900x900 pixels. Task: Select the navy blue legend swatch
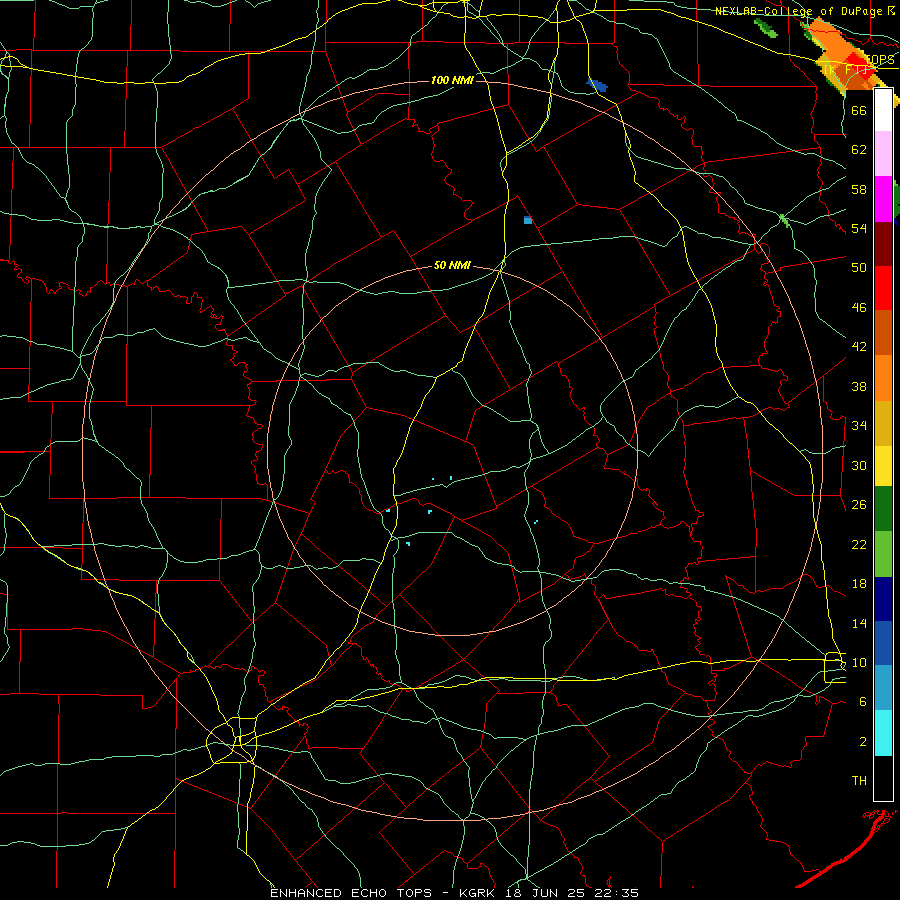pos(883,599)
